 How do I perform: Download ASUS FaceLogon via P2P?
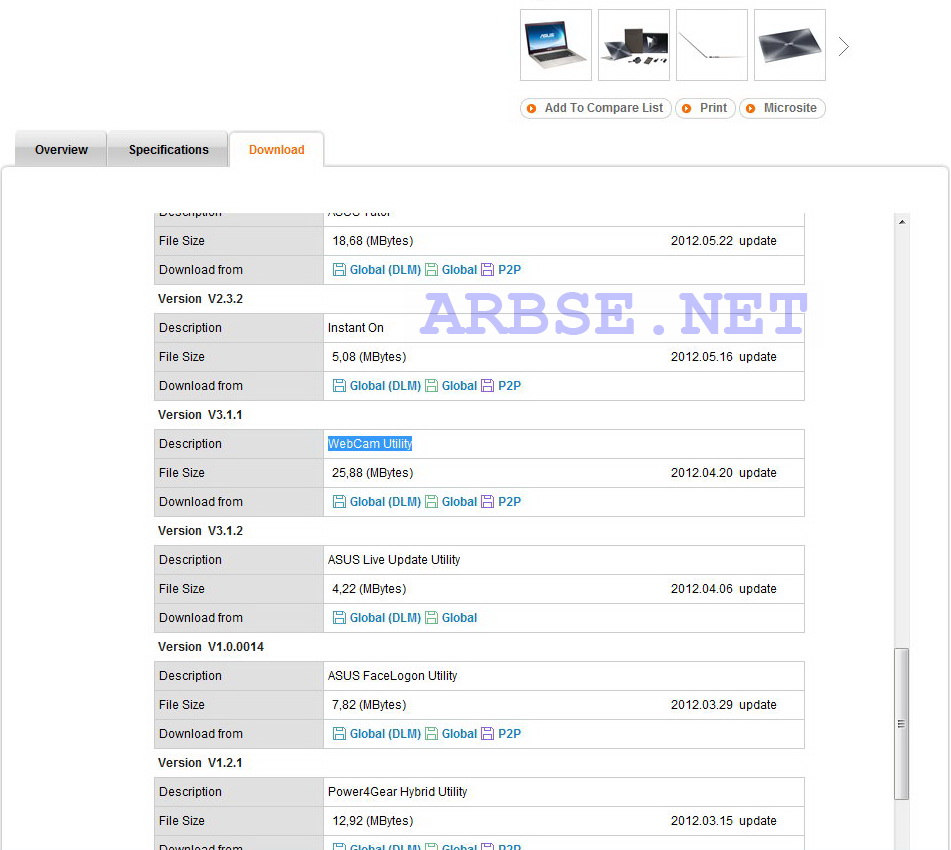coord(509,734)
